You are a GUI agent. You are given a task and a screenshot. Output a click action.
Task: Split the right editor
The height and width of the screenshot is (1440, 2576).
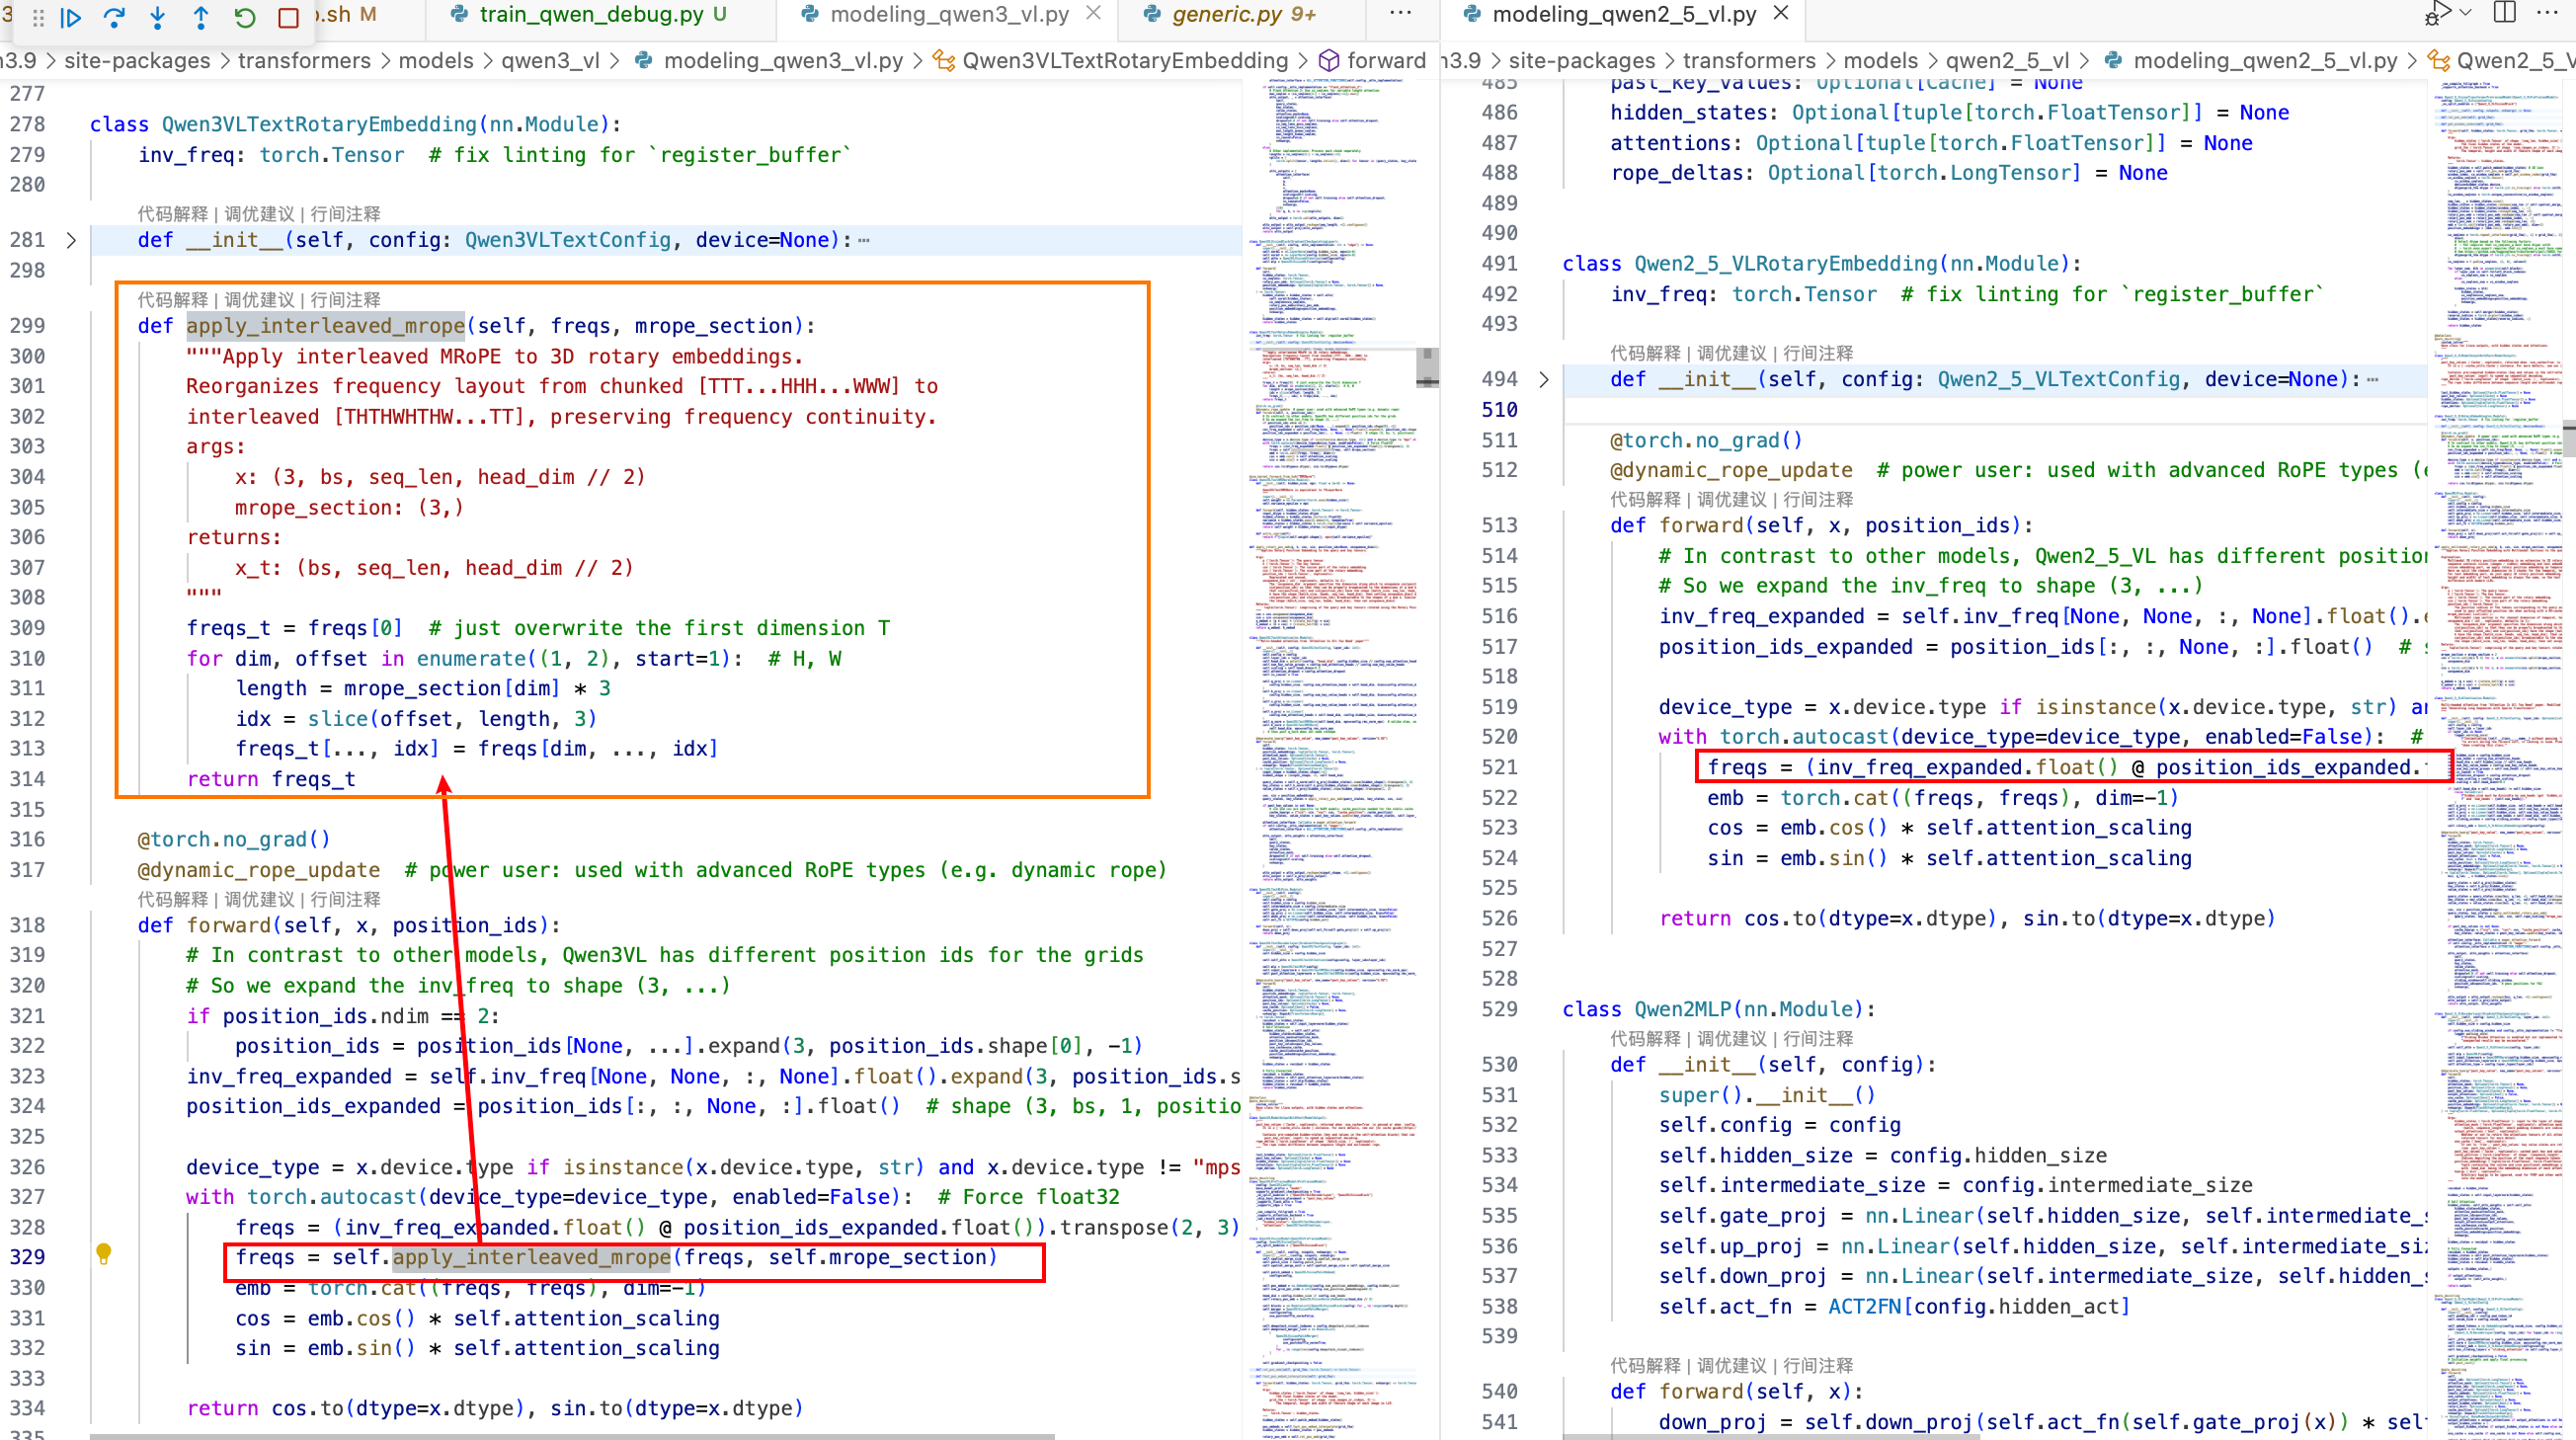click(x=2504, y=13)
